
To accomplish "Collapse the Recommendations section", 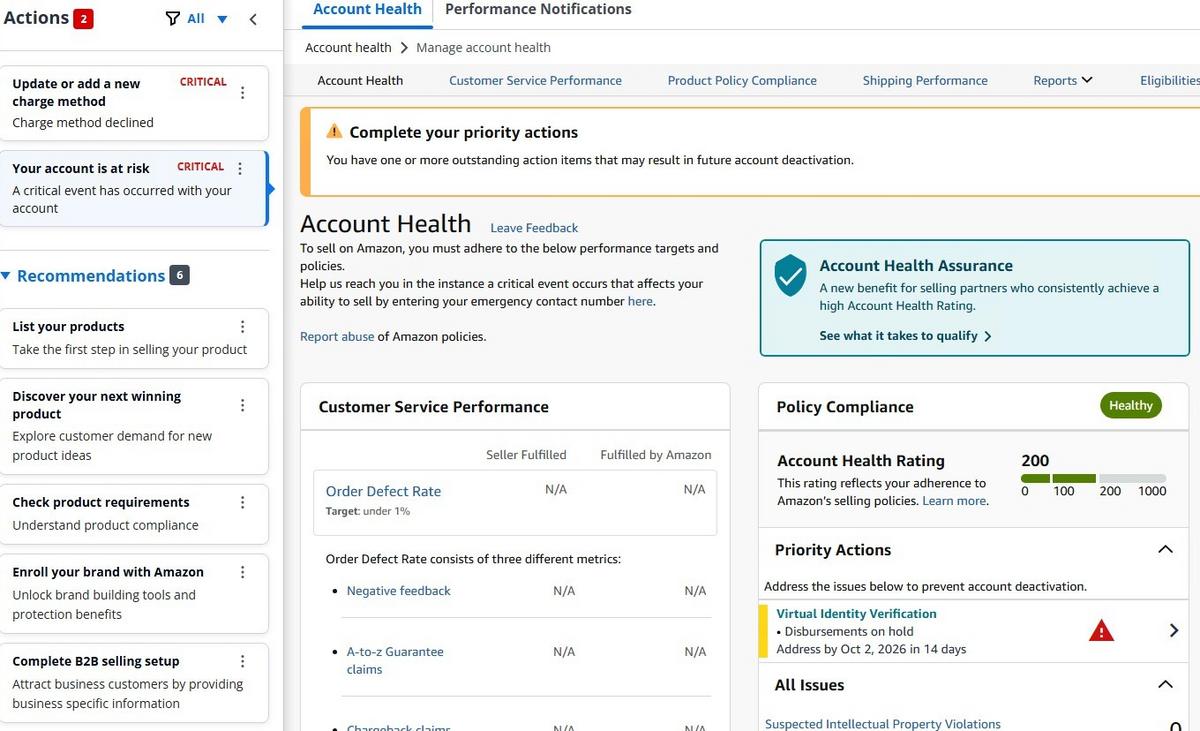I will click(x=7, y=275).
